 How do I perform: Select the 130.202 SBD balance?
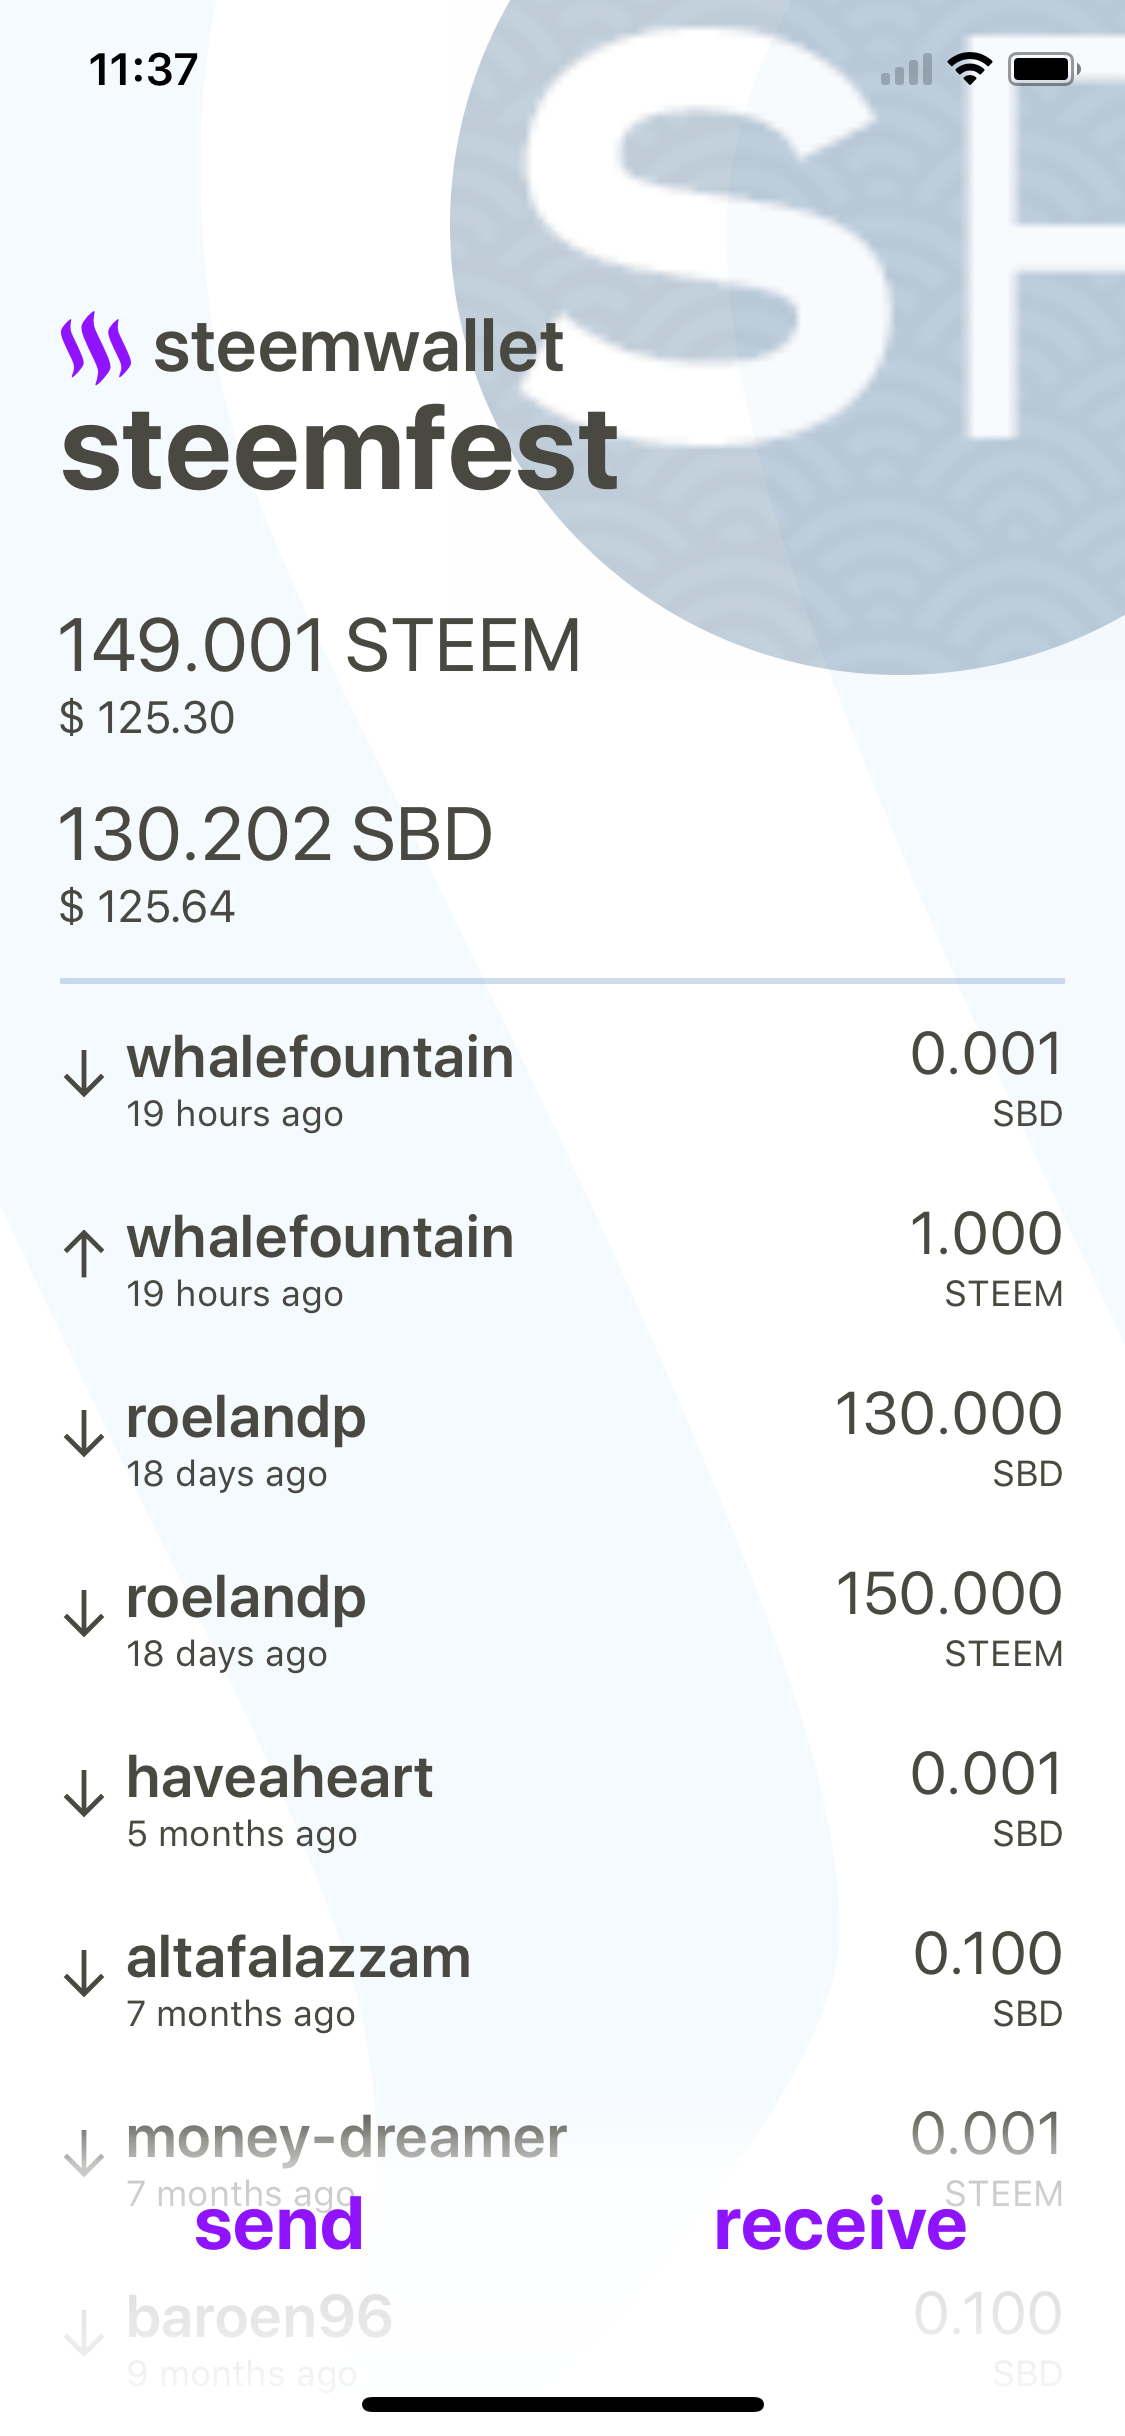(x=275, y=835)
